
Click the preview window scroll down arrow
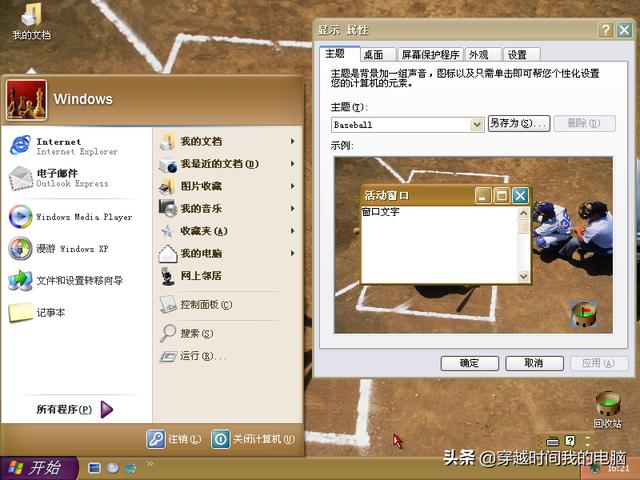[x=523, y=276]
